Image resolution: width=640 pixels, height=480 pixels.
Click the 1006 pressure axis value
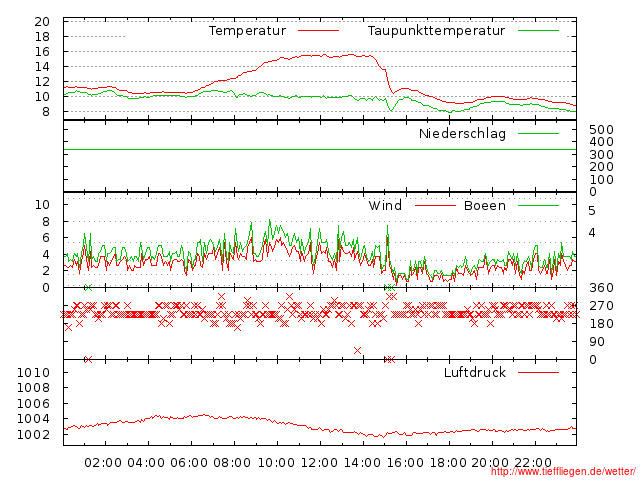(x=33, y=404)
